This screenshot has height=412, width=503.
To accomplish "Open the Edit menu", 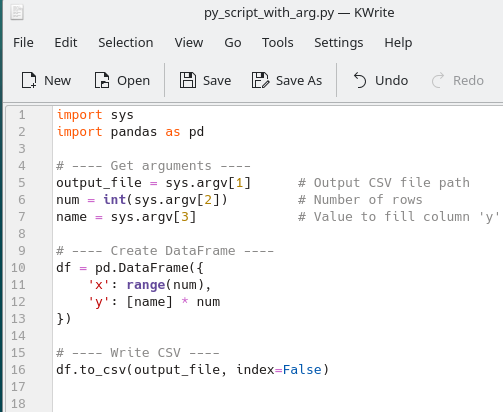I will [x=66, y=43].
